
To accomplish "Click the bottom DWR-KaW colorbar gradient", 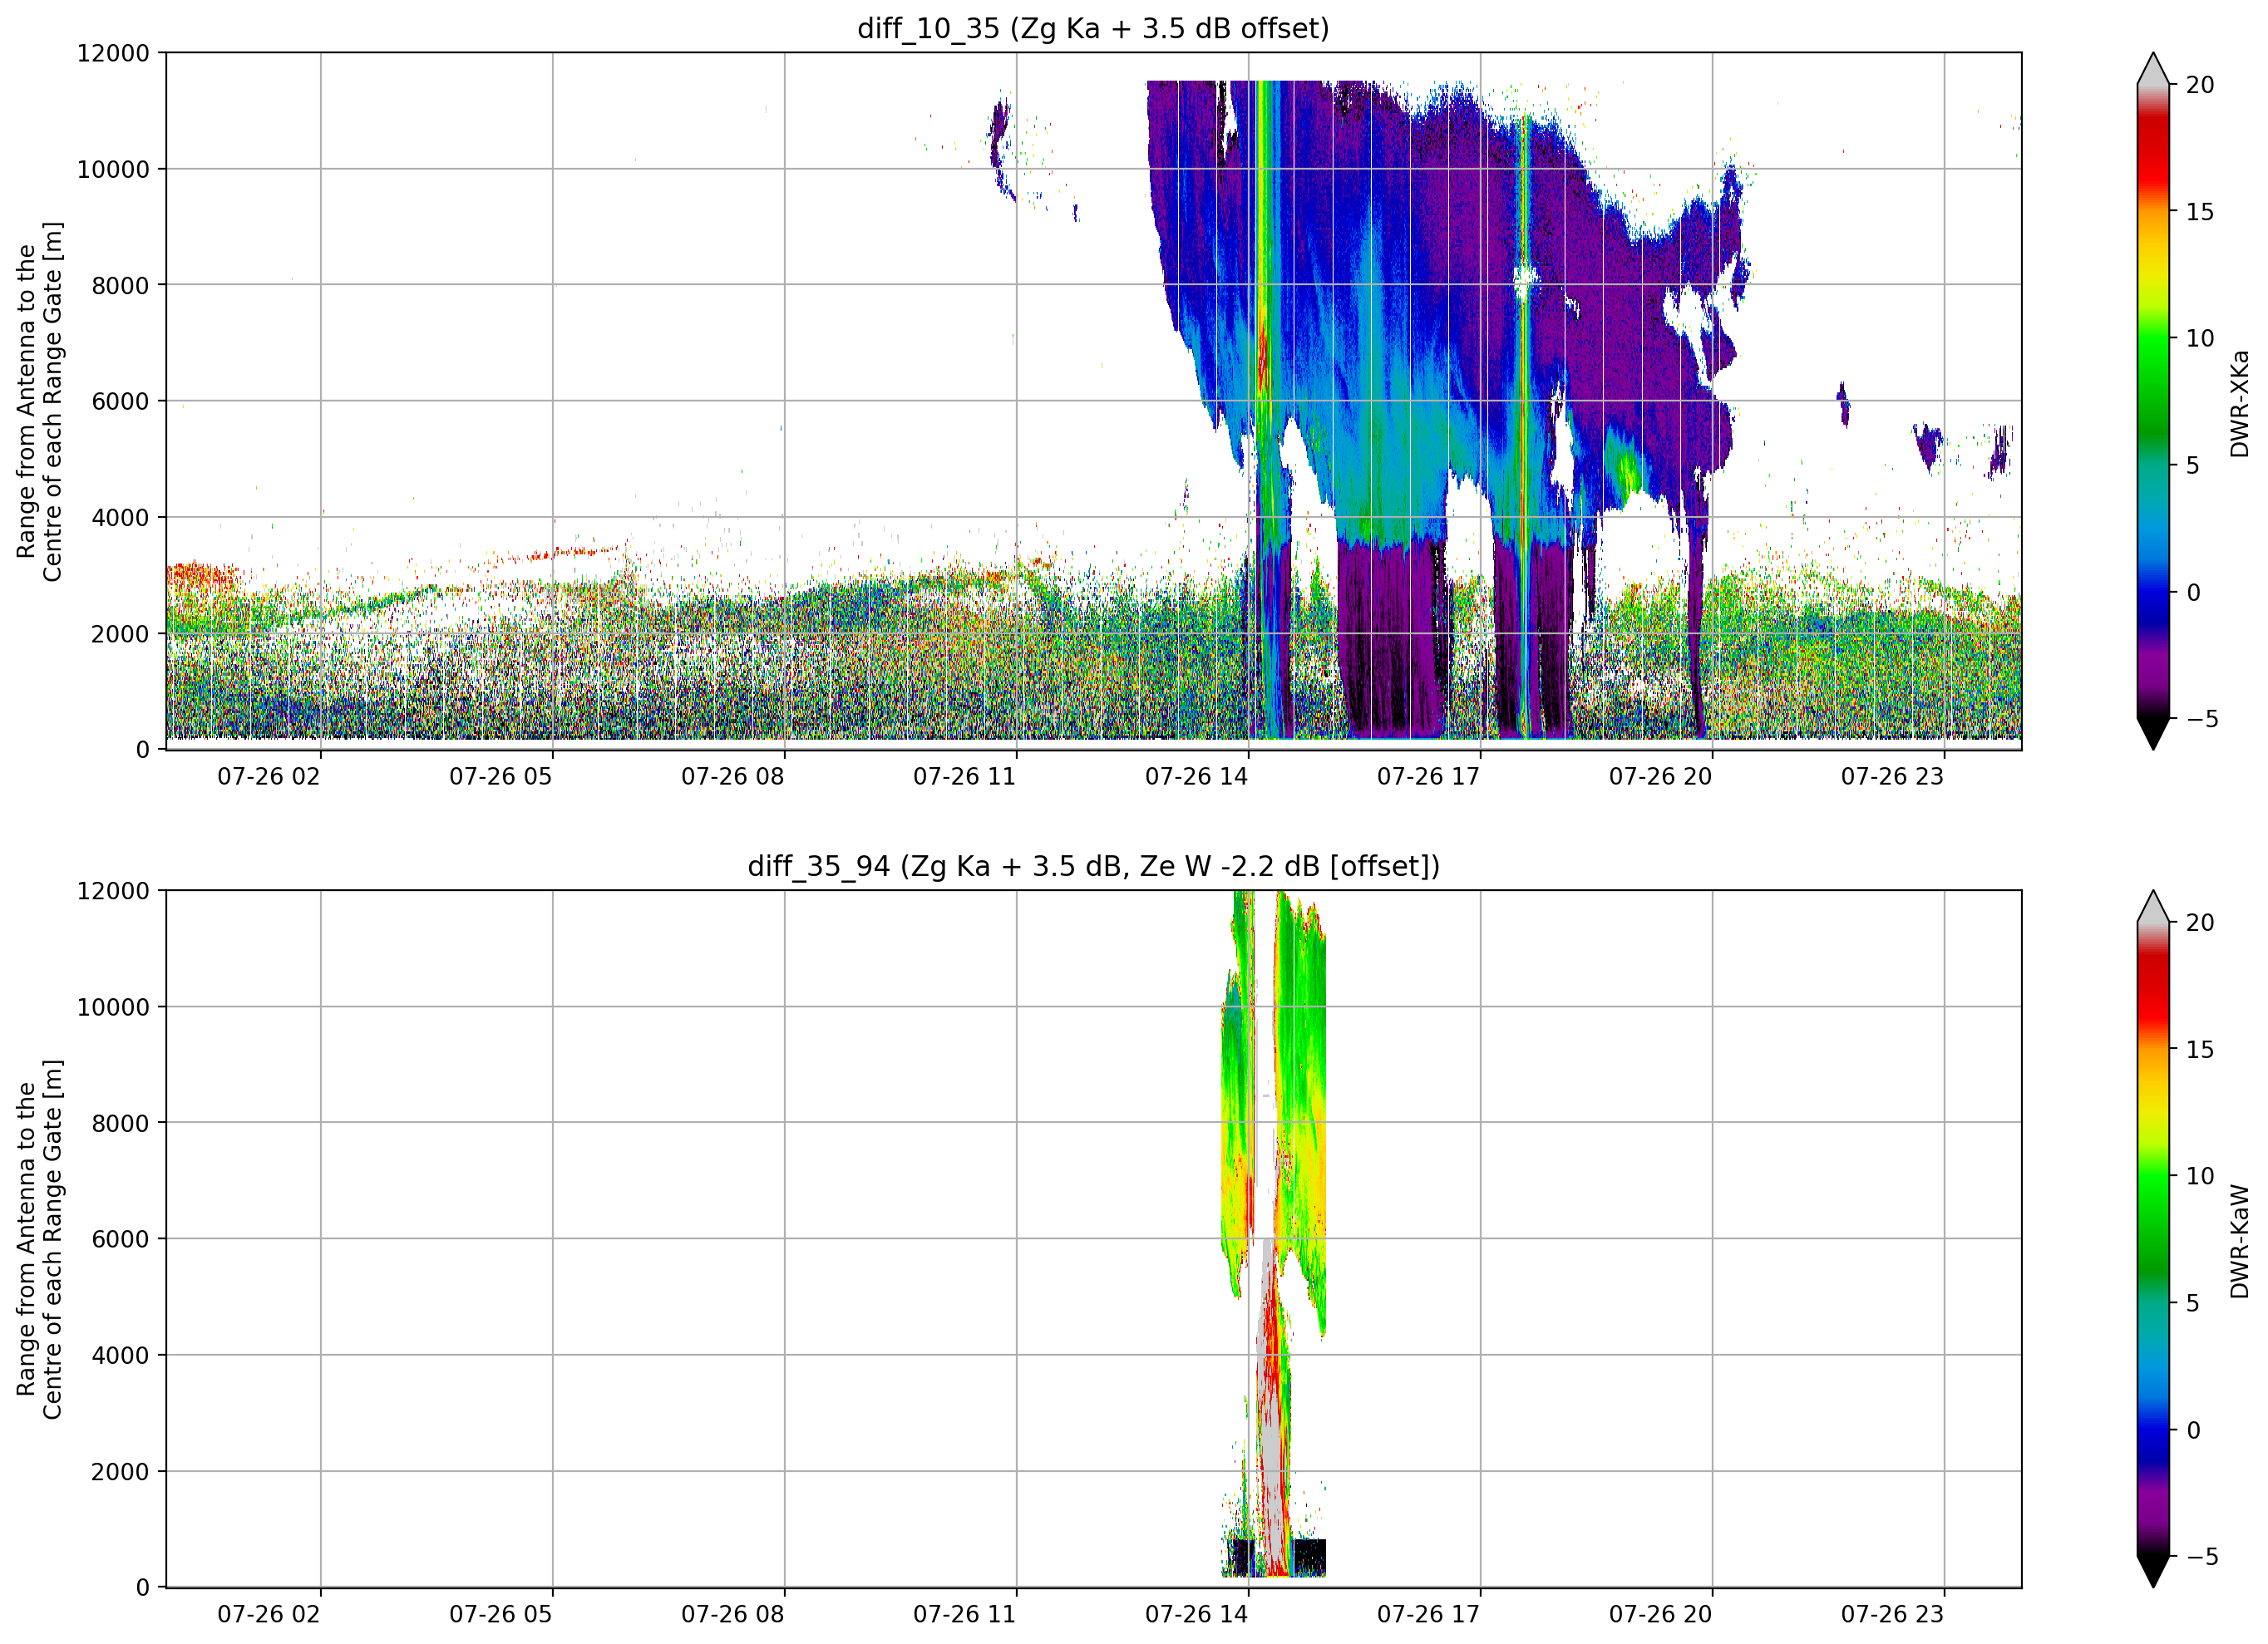I will pyautogui.click(x=2153, y=1239).
